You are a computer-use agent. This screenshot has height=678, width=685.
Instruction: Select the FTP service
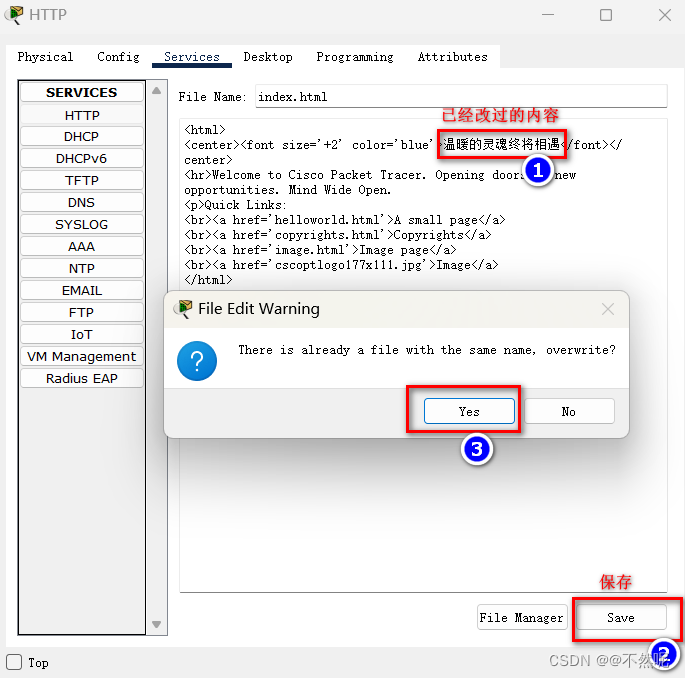point(82,312)
